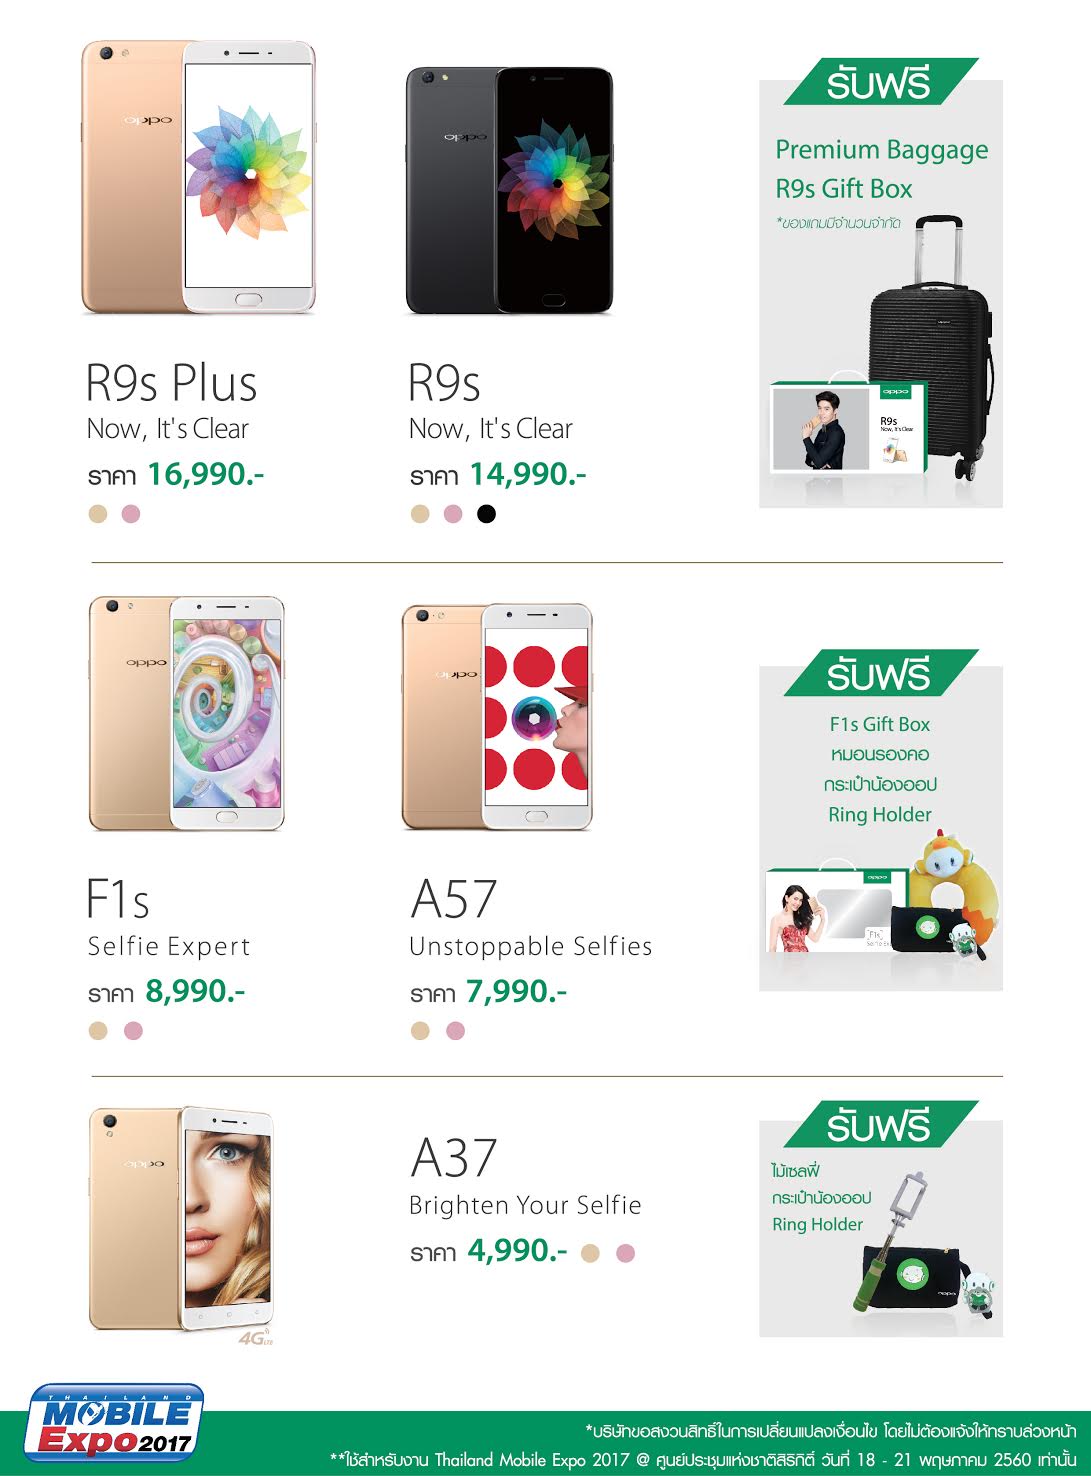The image size is (1091, 1476).
Task: Click the F1s phone product image
Action: pyautogui.click(x=187, y=714)
